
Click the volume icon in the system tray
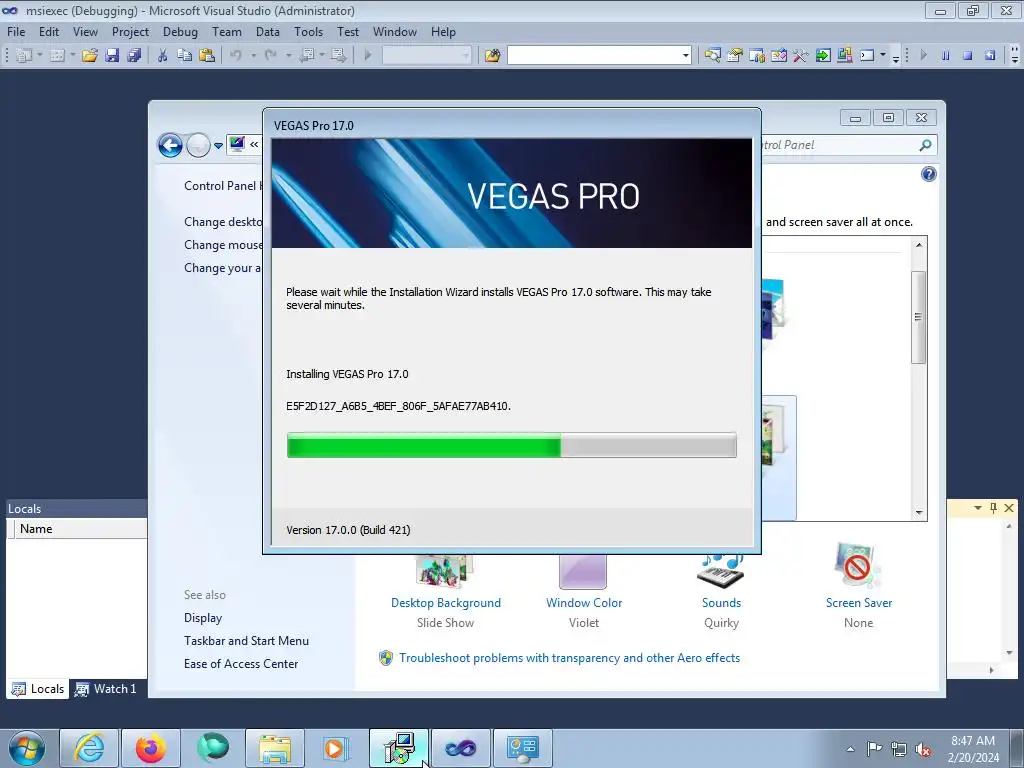click(x=923, y=749)
